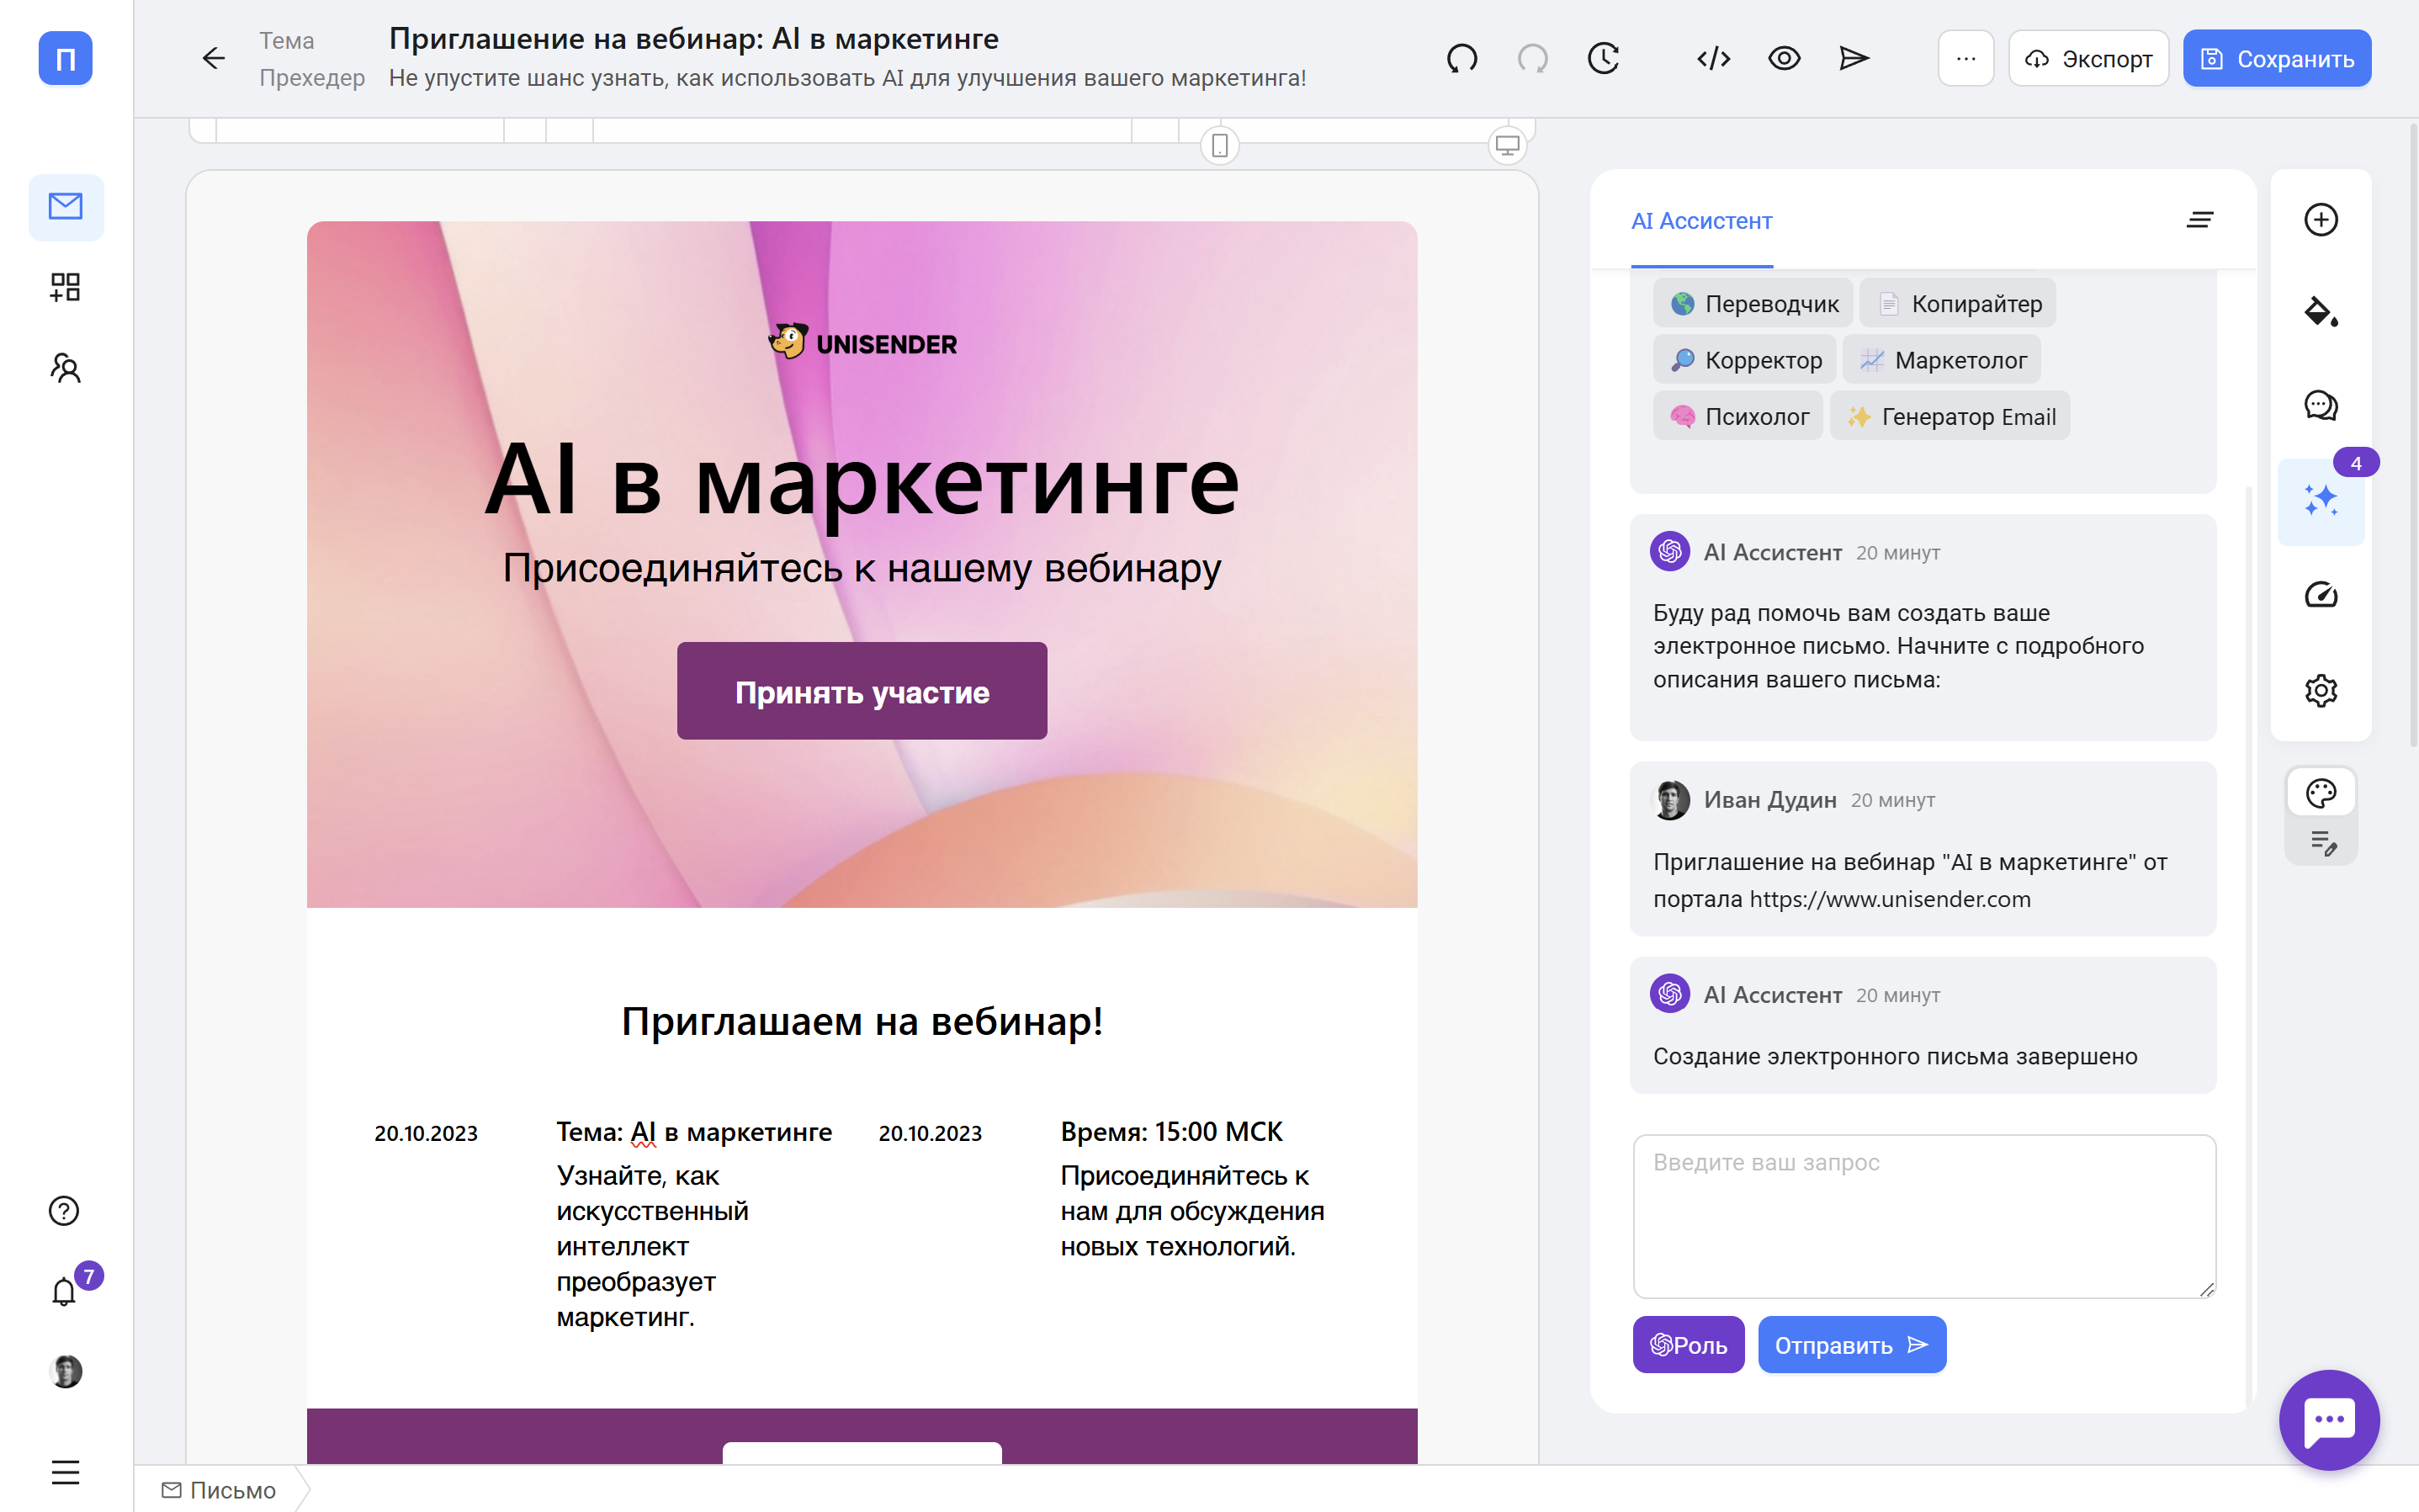Click the add block plus circle icon
The height and width of the screenshot is (1512, 2419).
pyautogui.click(x=2320, y=220)
